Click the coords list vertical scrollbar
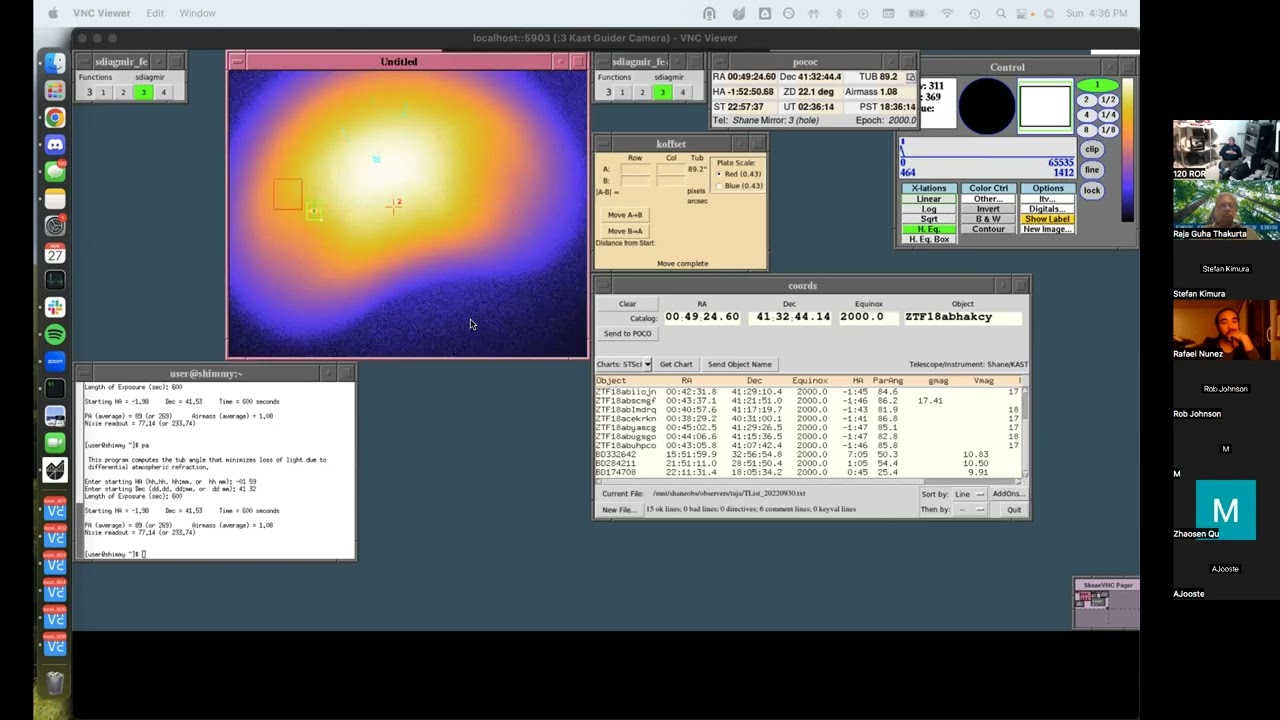 1024,432
